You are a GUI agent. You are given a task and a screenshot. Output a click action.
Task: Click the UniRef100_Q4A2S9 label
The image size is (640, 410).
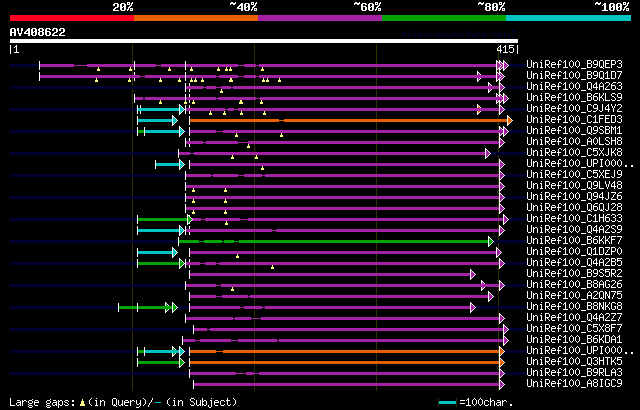574,230
